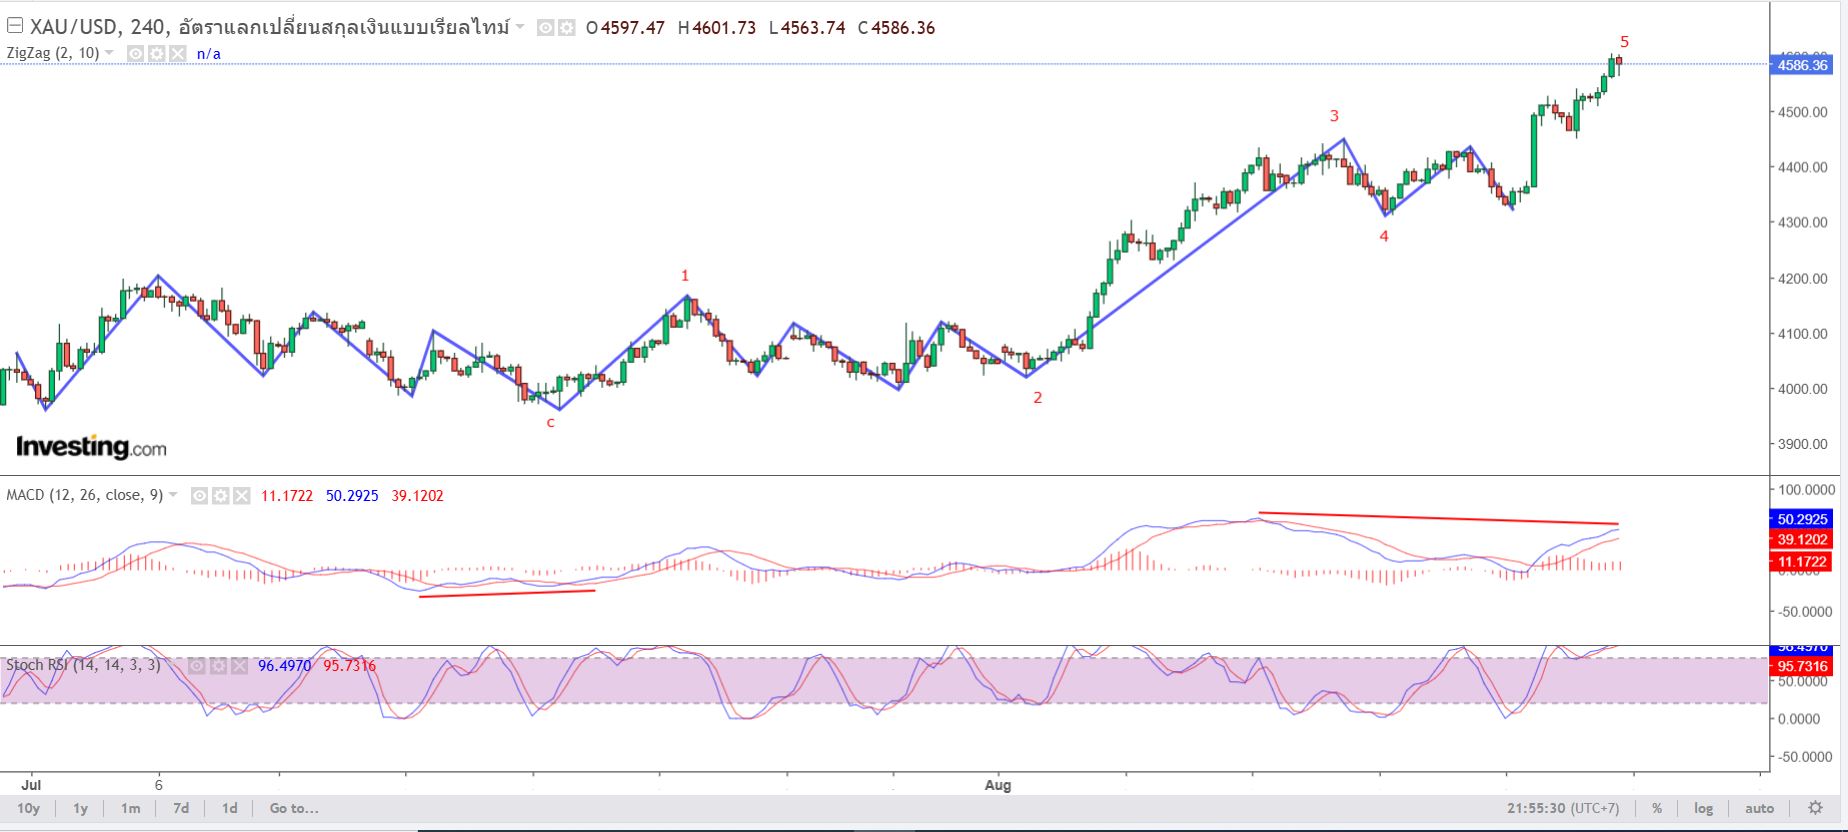Click the Aug label on the time axis
Image resolution: width=1848 pixels, height=832 pixels.
point(998,785)
